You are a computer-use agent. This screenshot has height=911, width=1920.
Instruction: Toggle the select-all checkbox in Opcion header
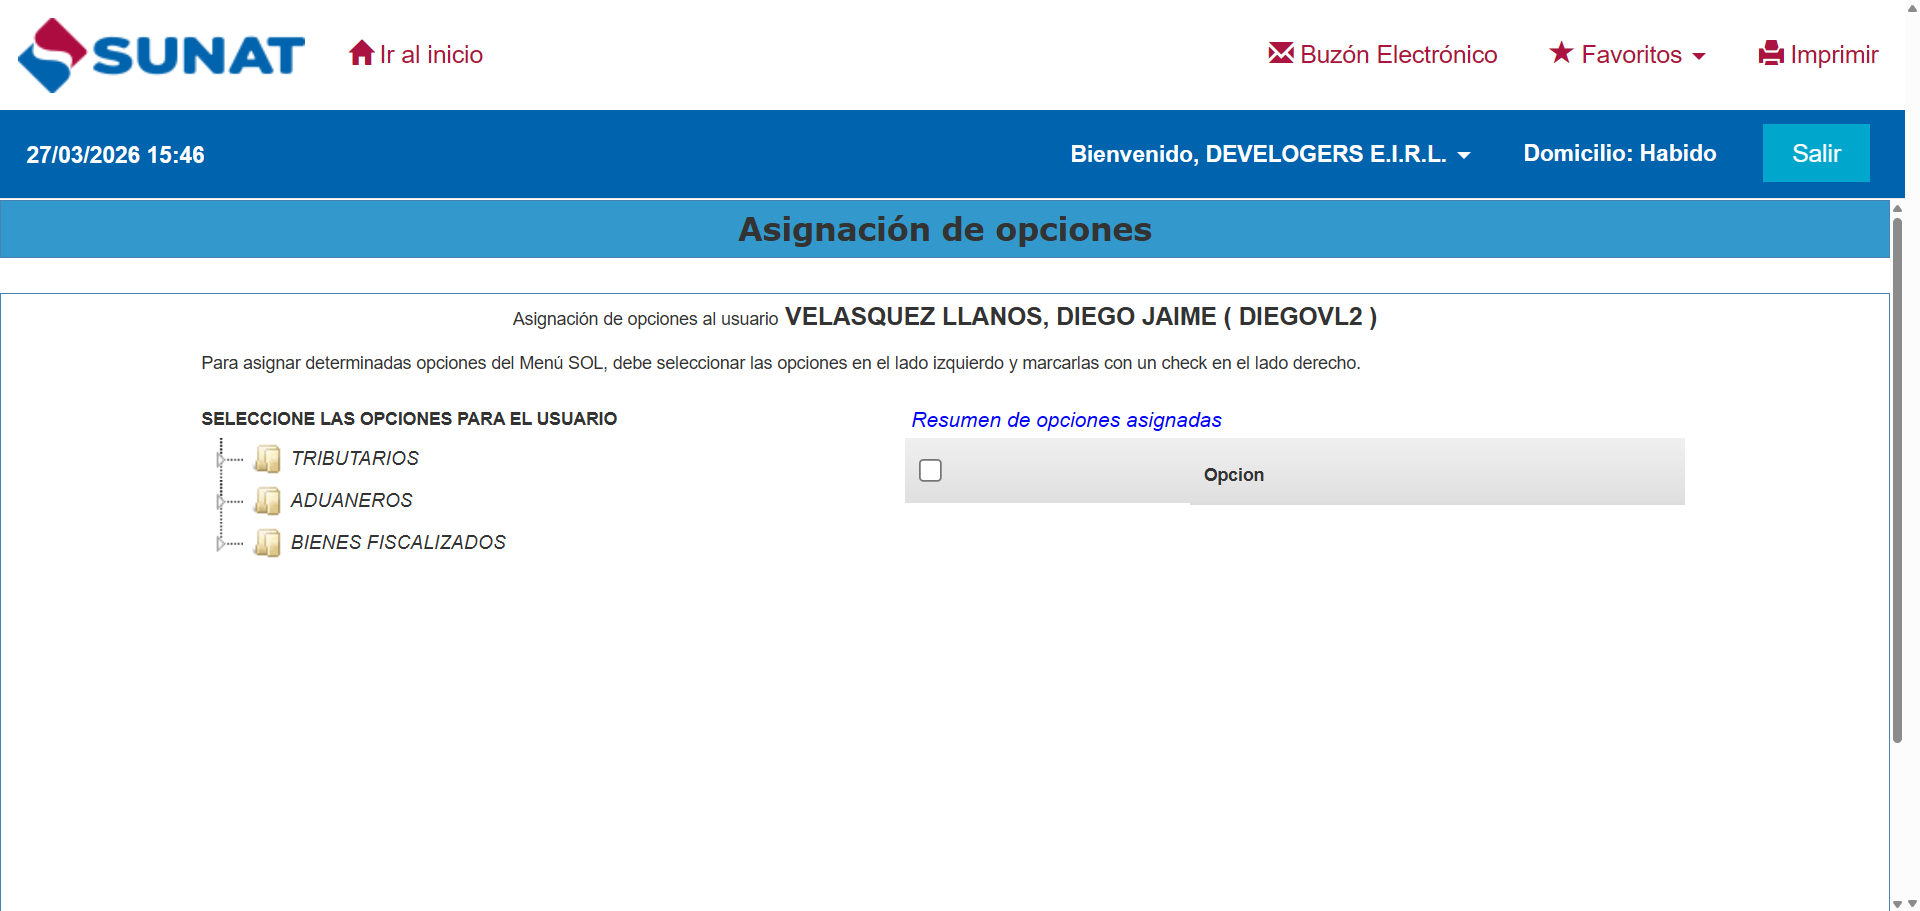[930, 471]
